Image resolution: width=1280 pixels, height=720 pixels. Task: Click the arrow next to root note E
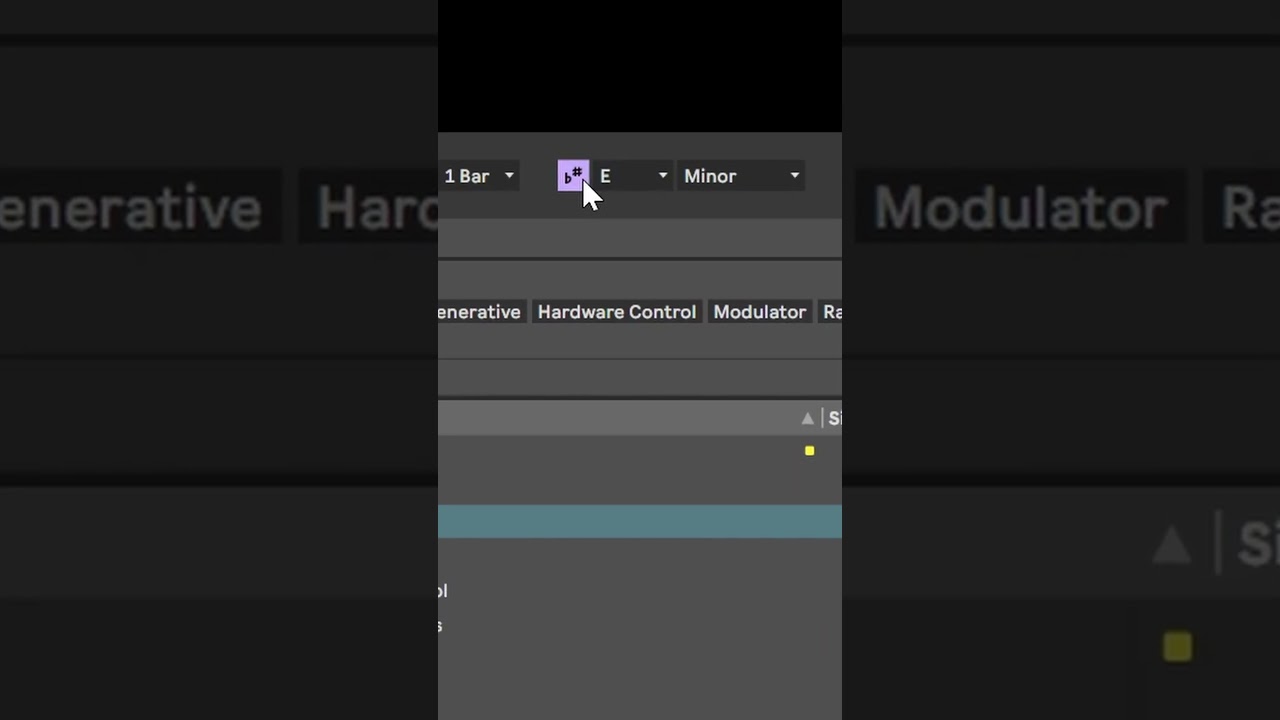(x=662, y=176)
